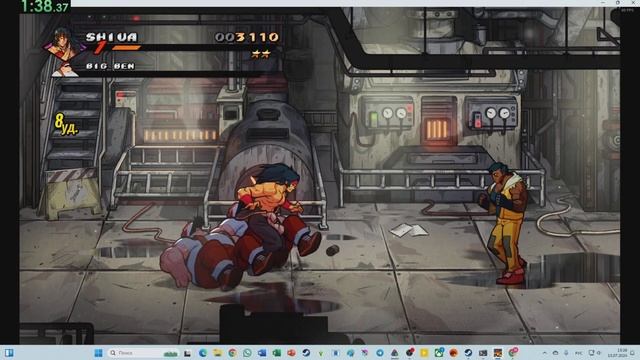
Task: Click the SHIVA player name
Action: click(112, 37)
